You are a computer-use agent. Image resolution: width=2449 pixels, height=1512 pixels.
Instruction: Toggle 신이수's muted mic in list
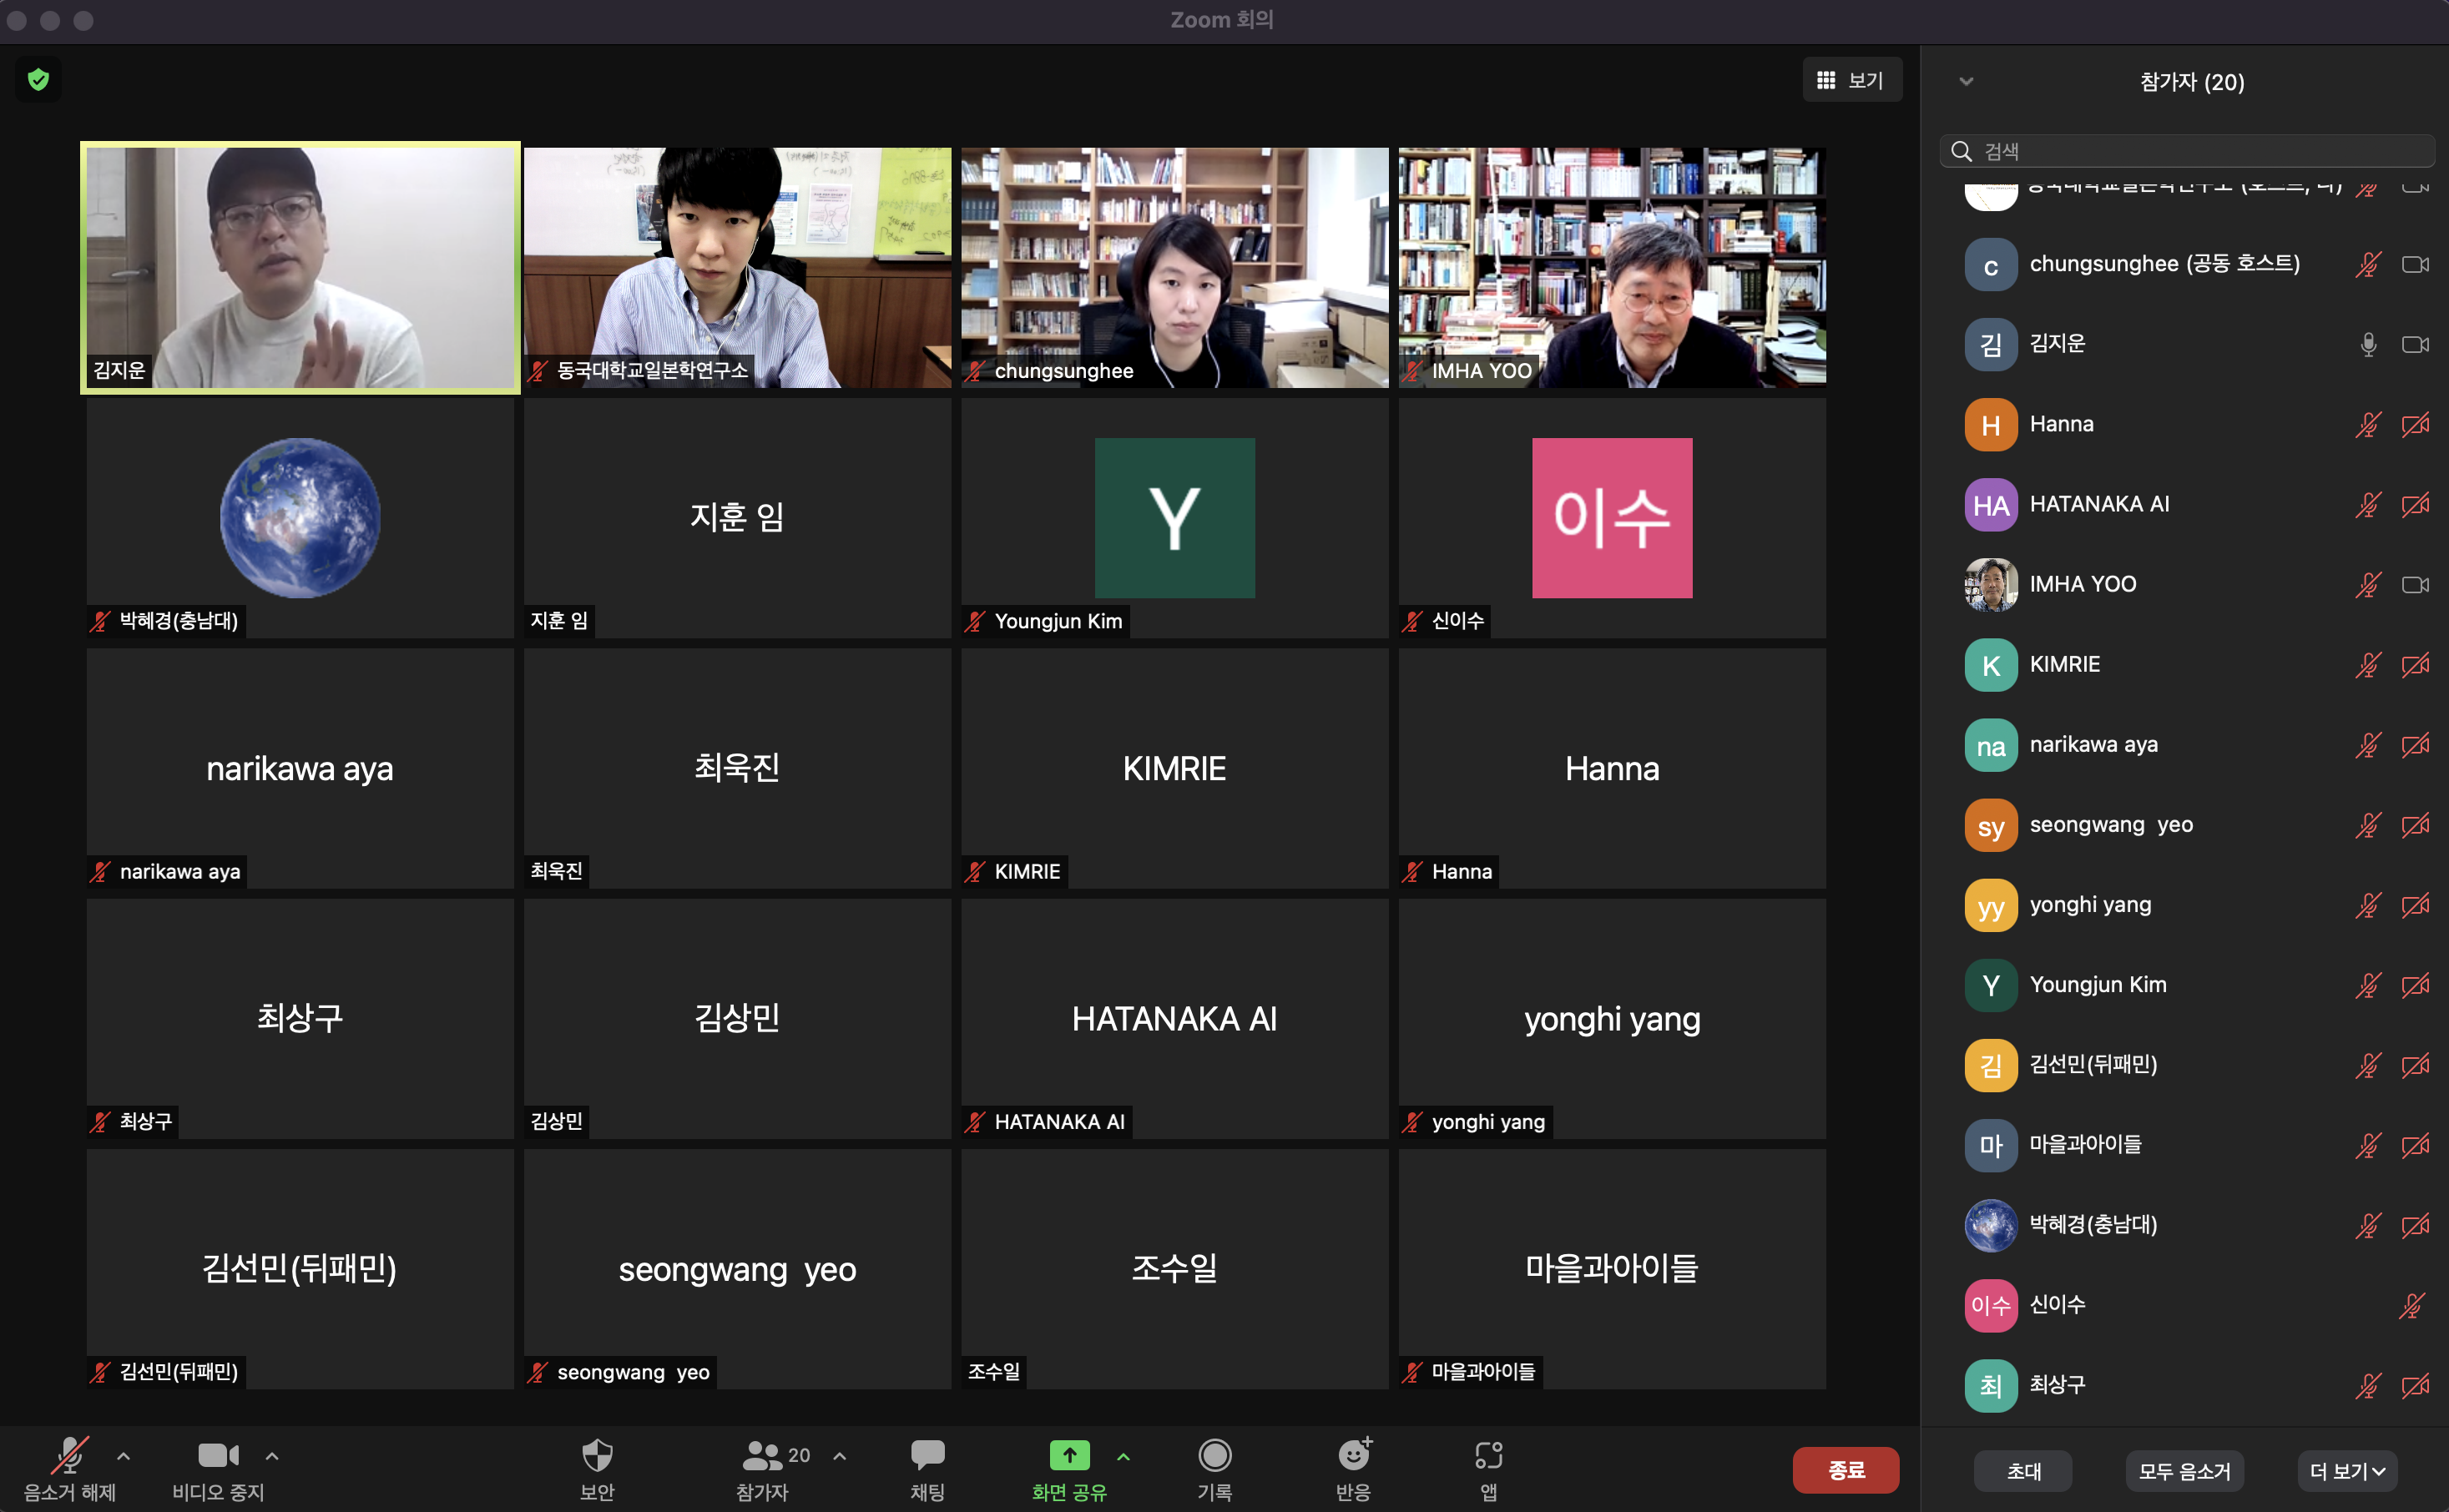point(2412,1305)
